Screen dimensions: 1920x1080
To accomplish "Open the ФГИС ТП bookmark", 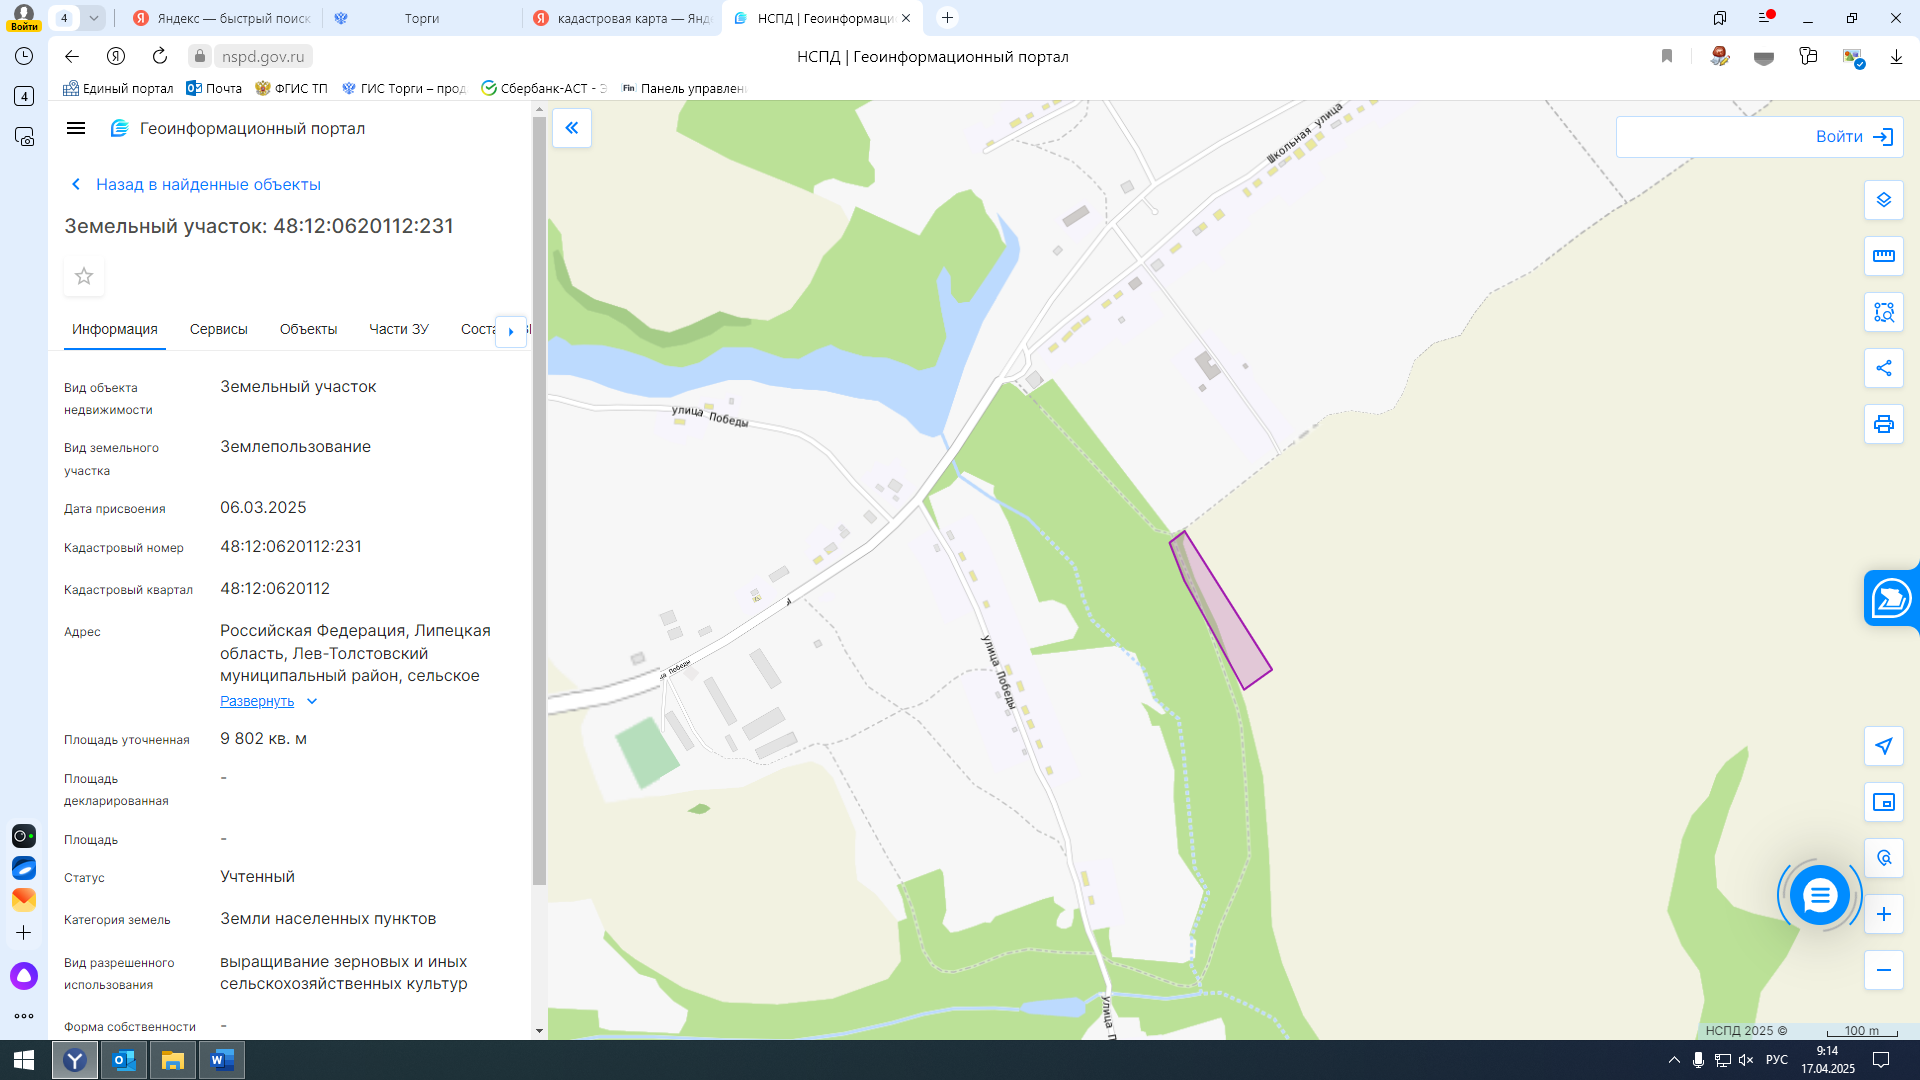I will pos(292,88).
